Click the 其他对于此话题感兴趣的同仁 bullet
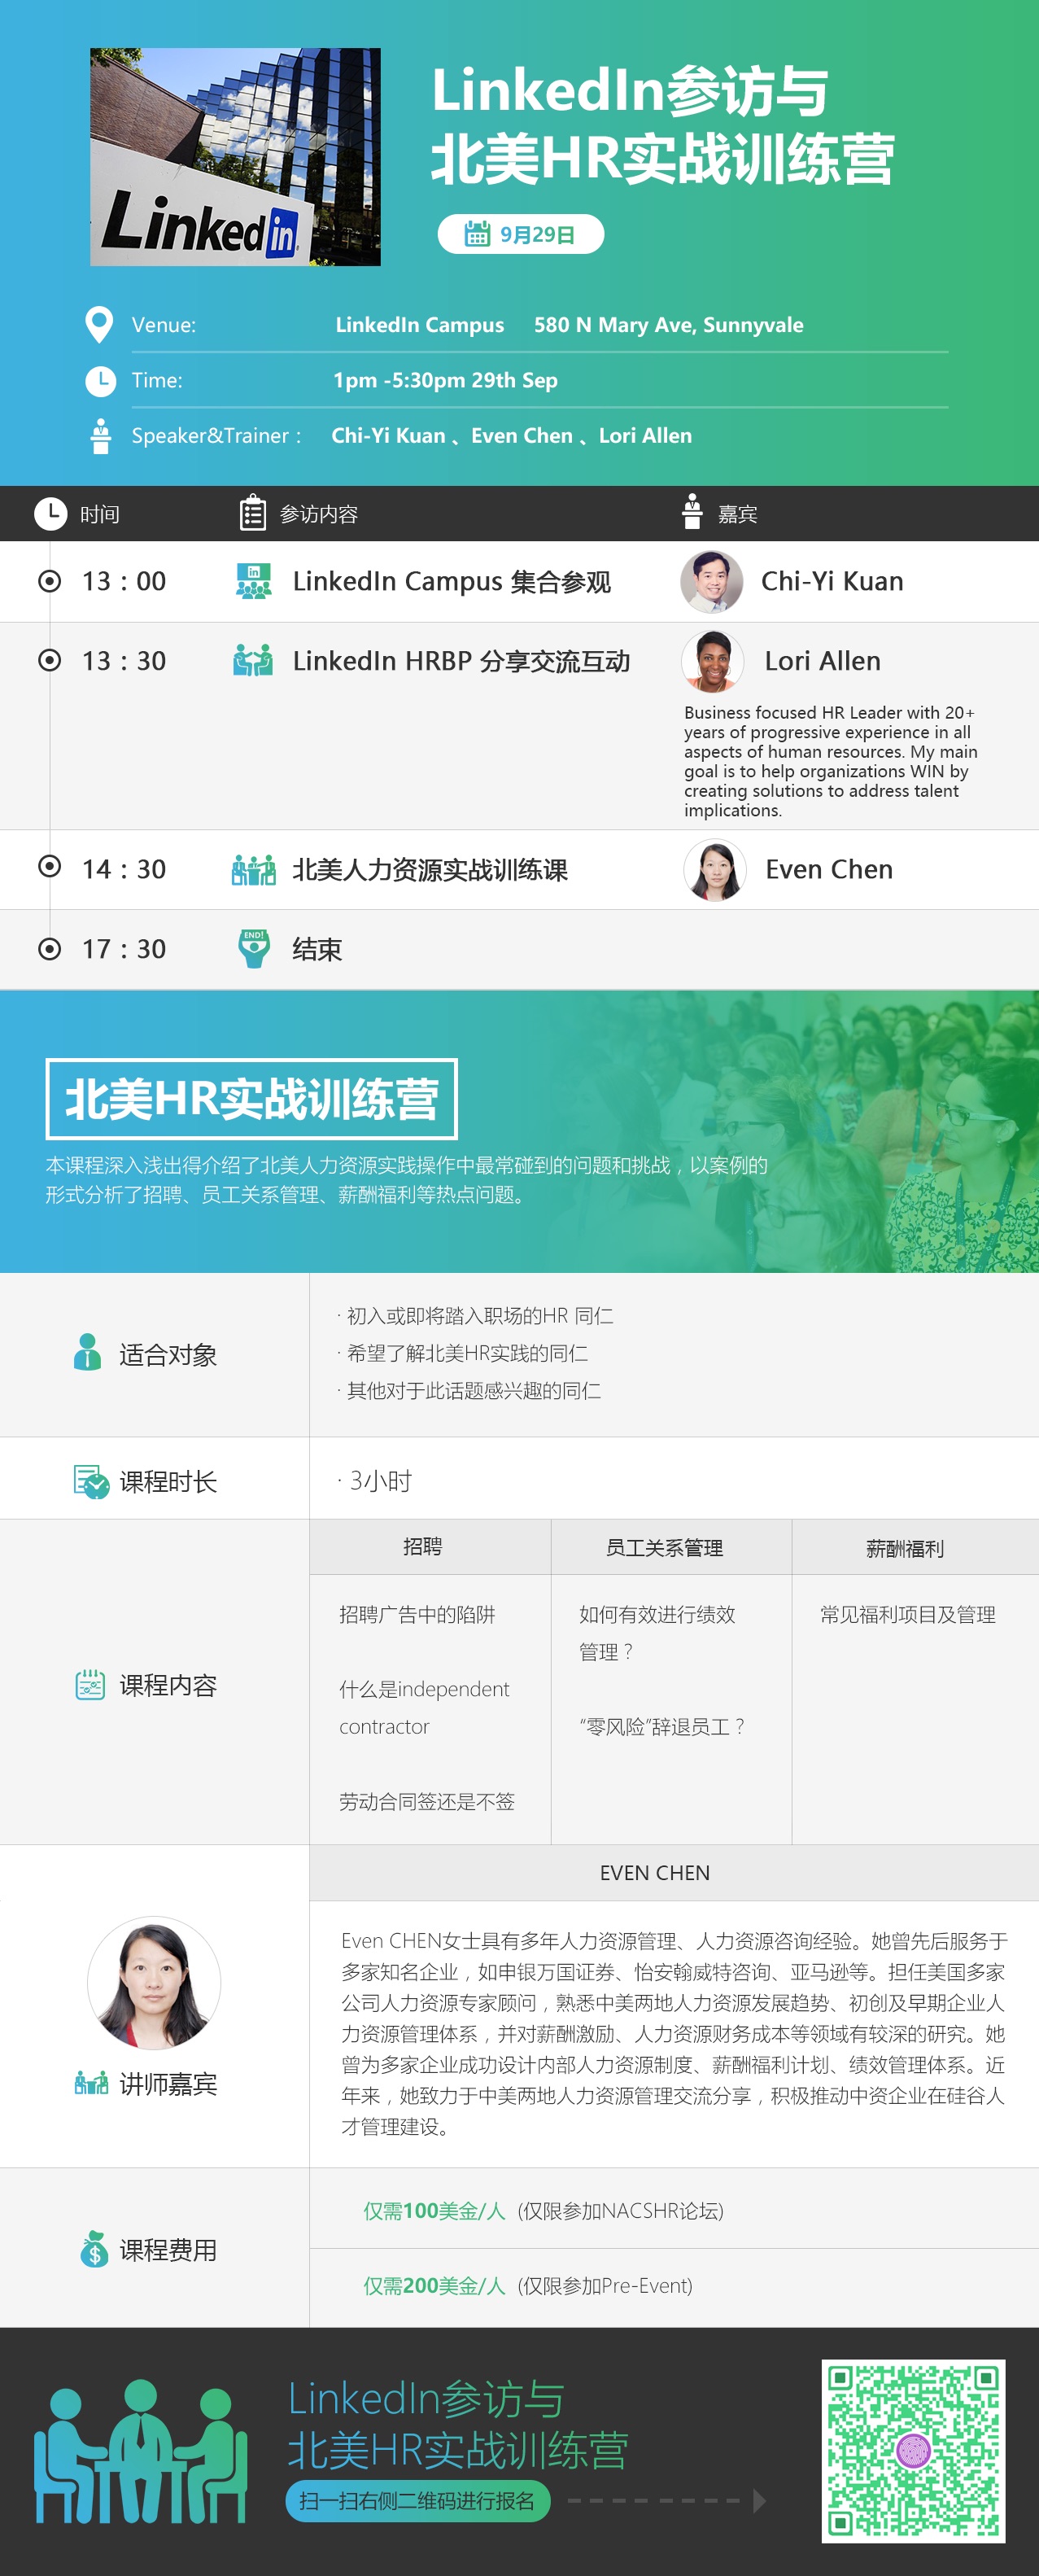1039x2576 pixels. click(469, 1390)
